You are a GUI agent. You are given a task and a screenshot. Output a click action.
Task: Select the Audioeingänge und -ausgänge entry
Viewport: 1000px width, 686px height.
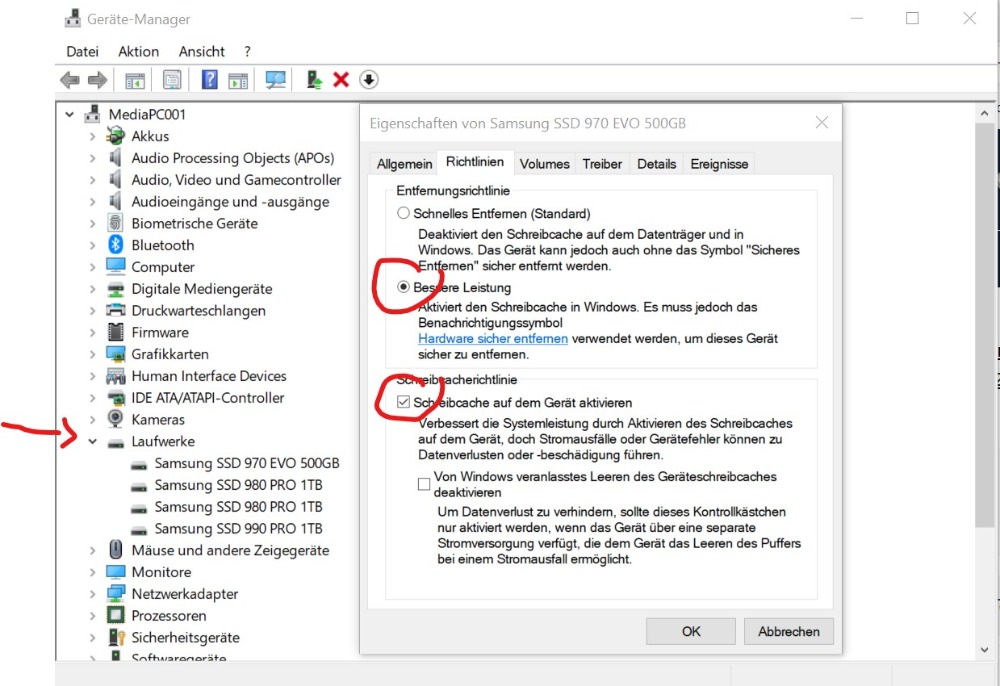pos(230,201)
